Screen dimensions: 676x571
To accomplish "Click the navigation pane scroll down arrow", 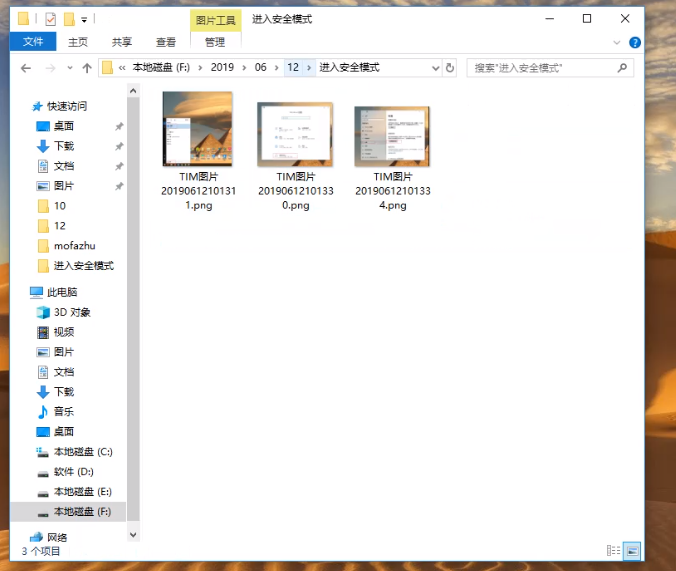I will point(133,535).
